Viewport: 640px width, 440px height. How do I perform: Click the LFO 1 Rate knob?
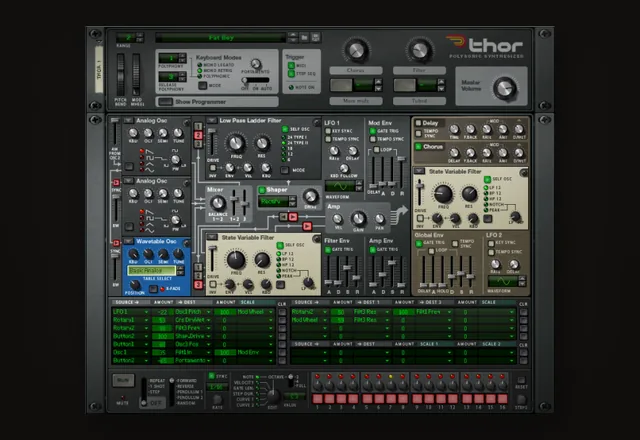click(333, 151)
